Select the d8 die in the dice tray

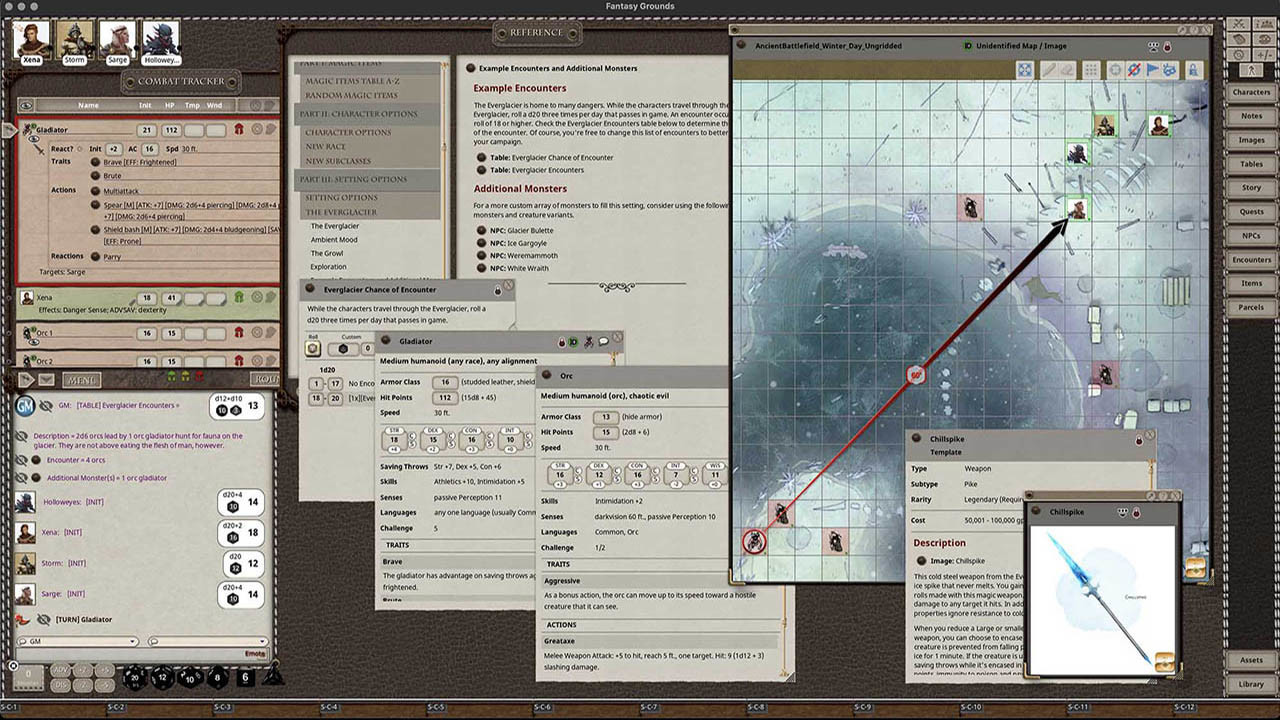click(x=218, y=678)
